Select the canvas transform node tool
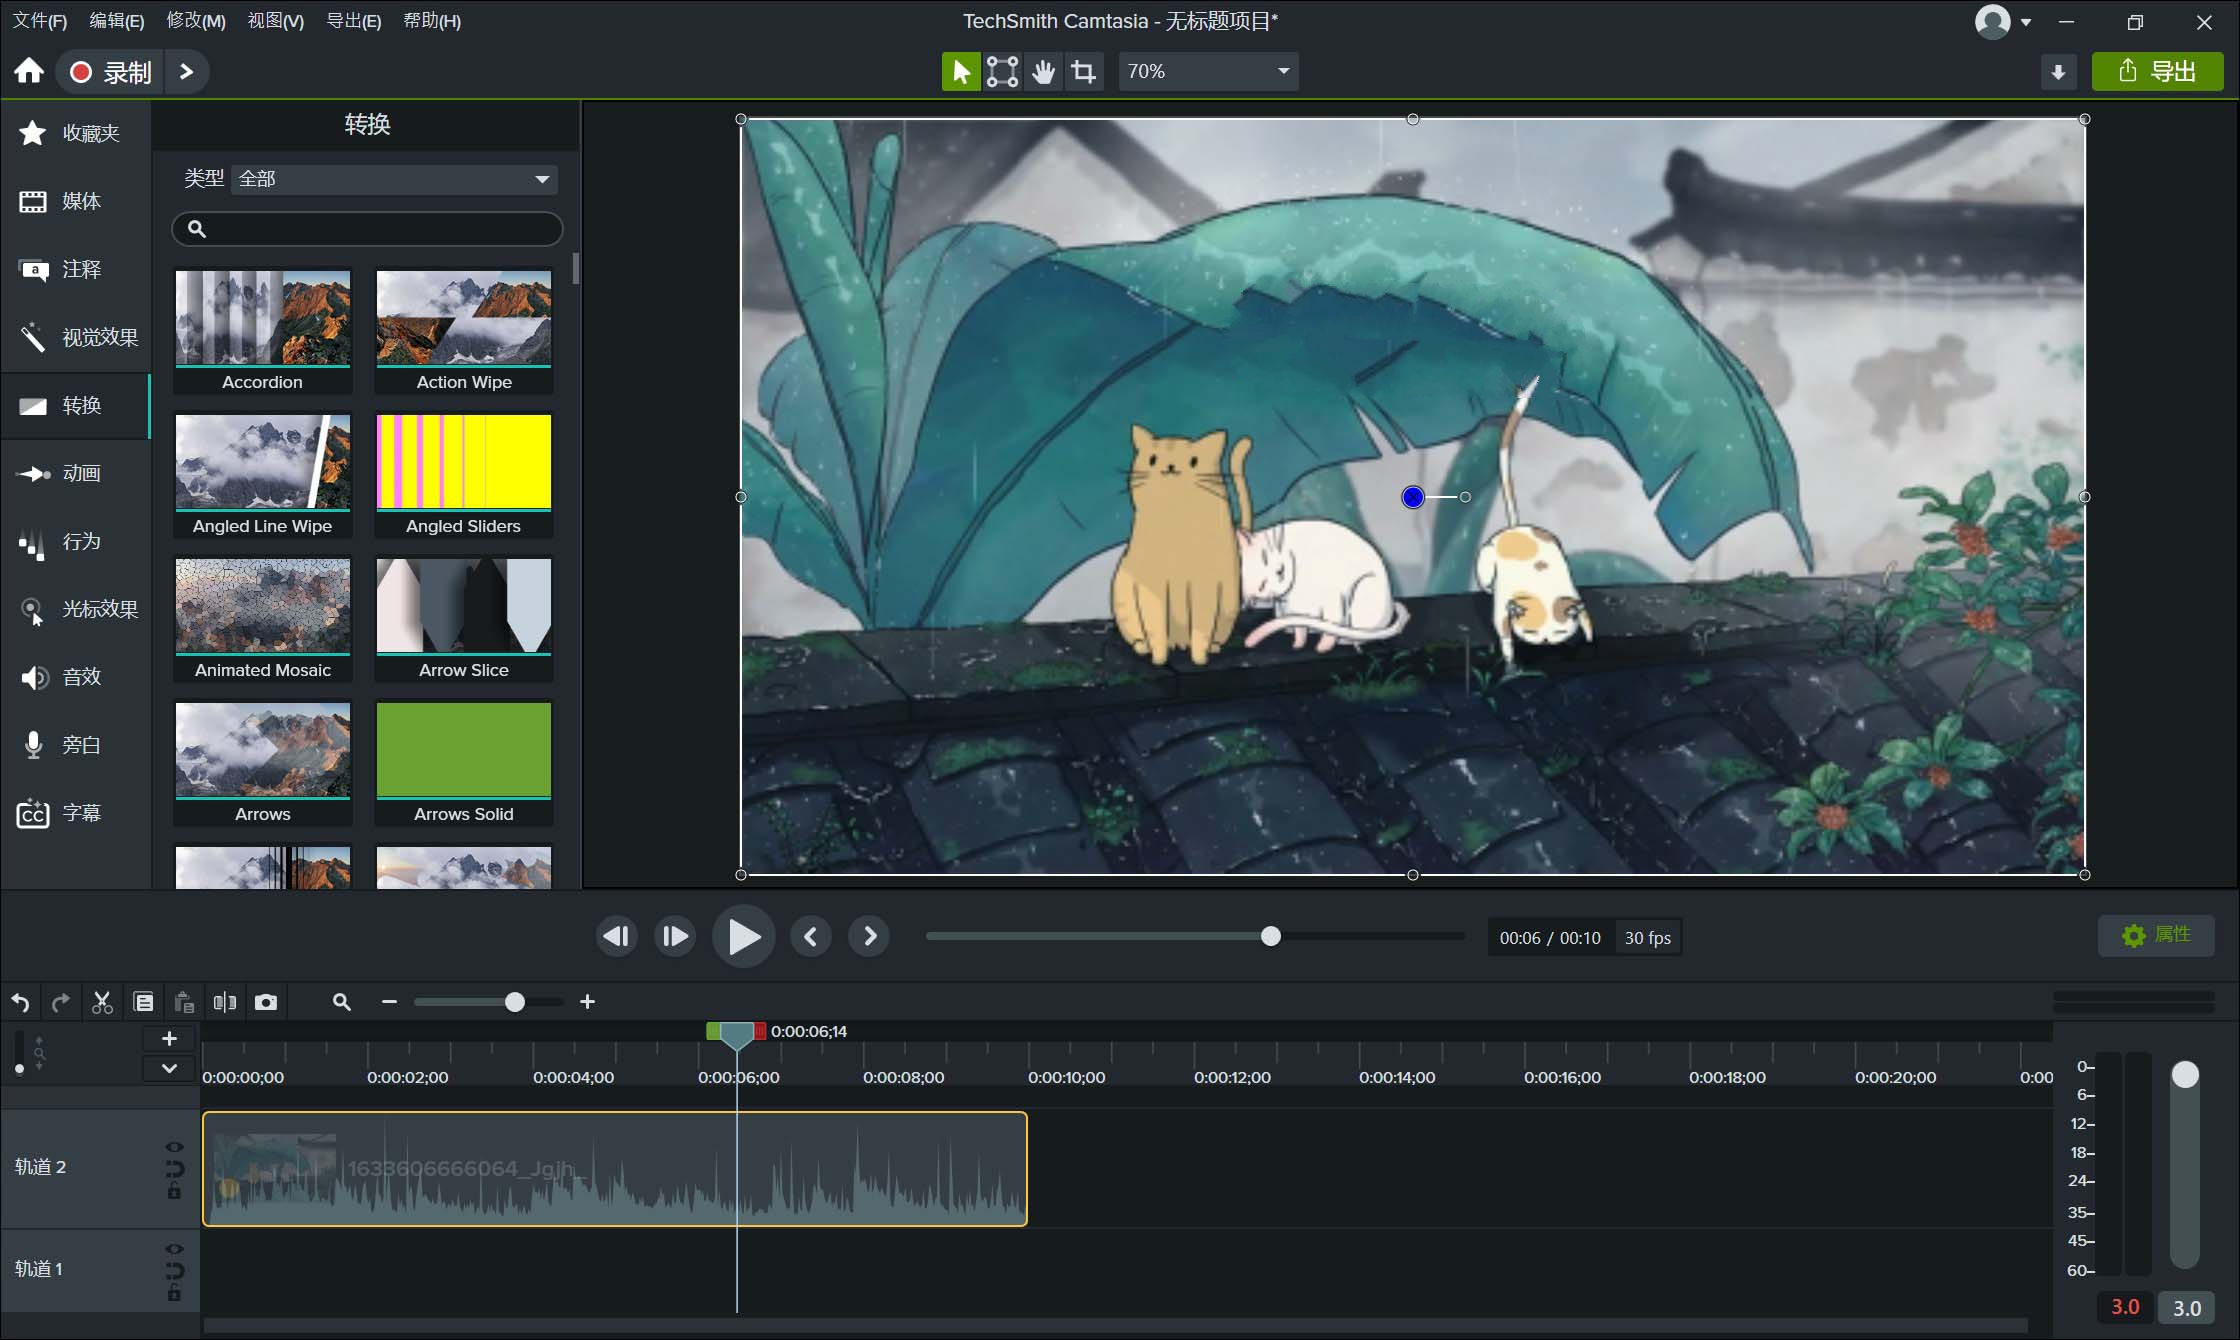The width and height of the screenshot is (2240, 1340). coord(1002,71)
